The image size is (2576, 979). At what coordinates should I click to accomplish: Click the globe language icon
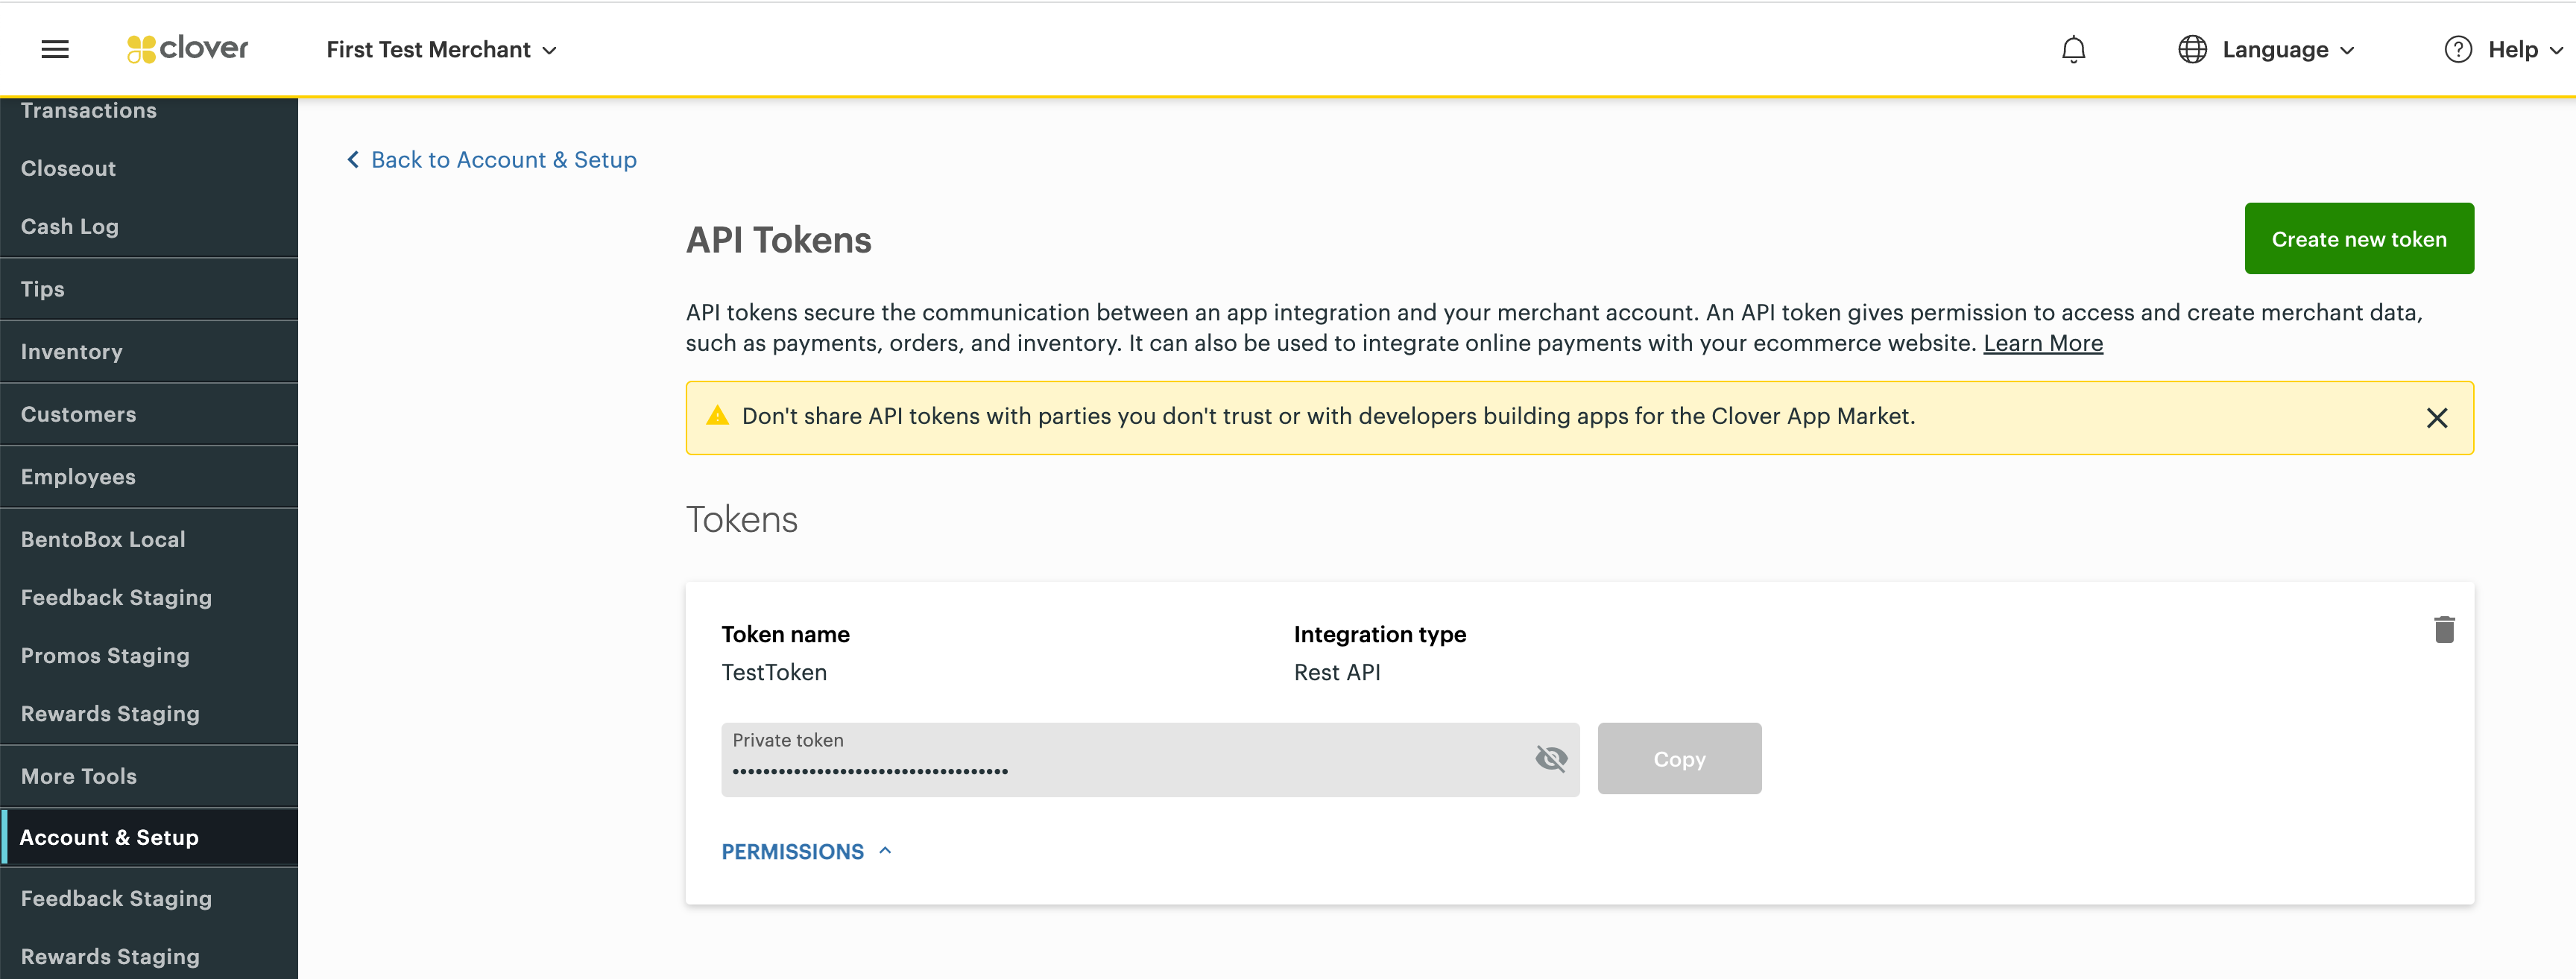[x=2192, y=49]
